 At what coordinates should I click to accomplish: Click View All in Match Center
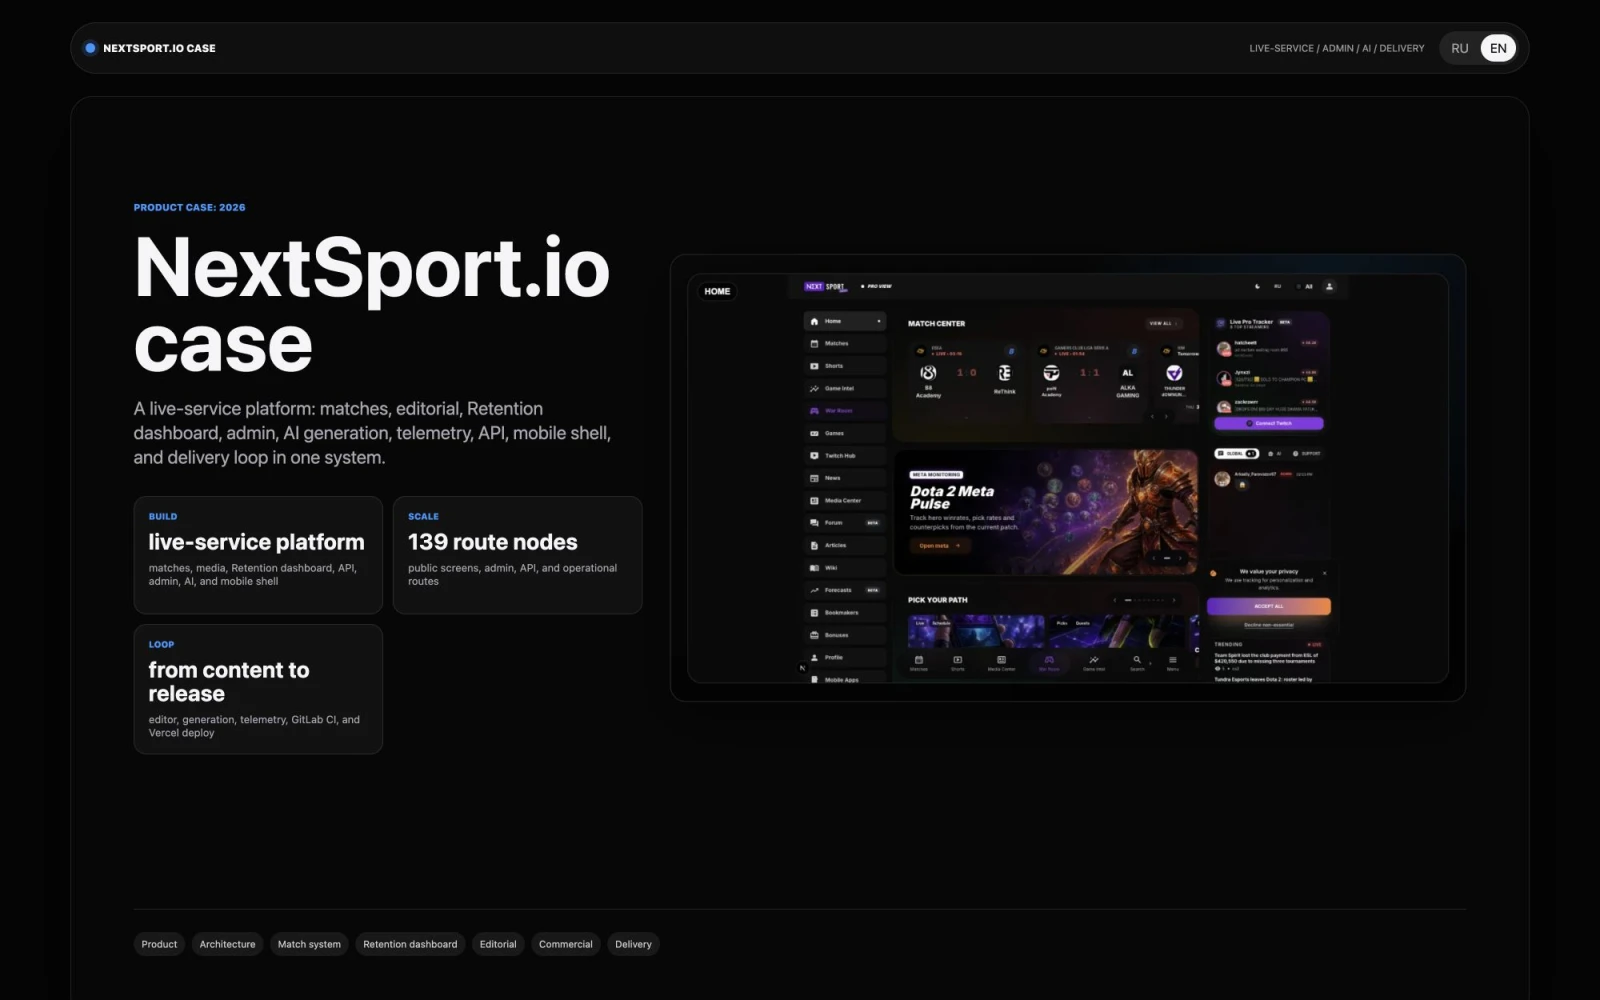pyautogui.click(x=1163, y=323)
